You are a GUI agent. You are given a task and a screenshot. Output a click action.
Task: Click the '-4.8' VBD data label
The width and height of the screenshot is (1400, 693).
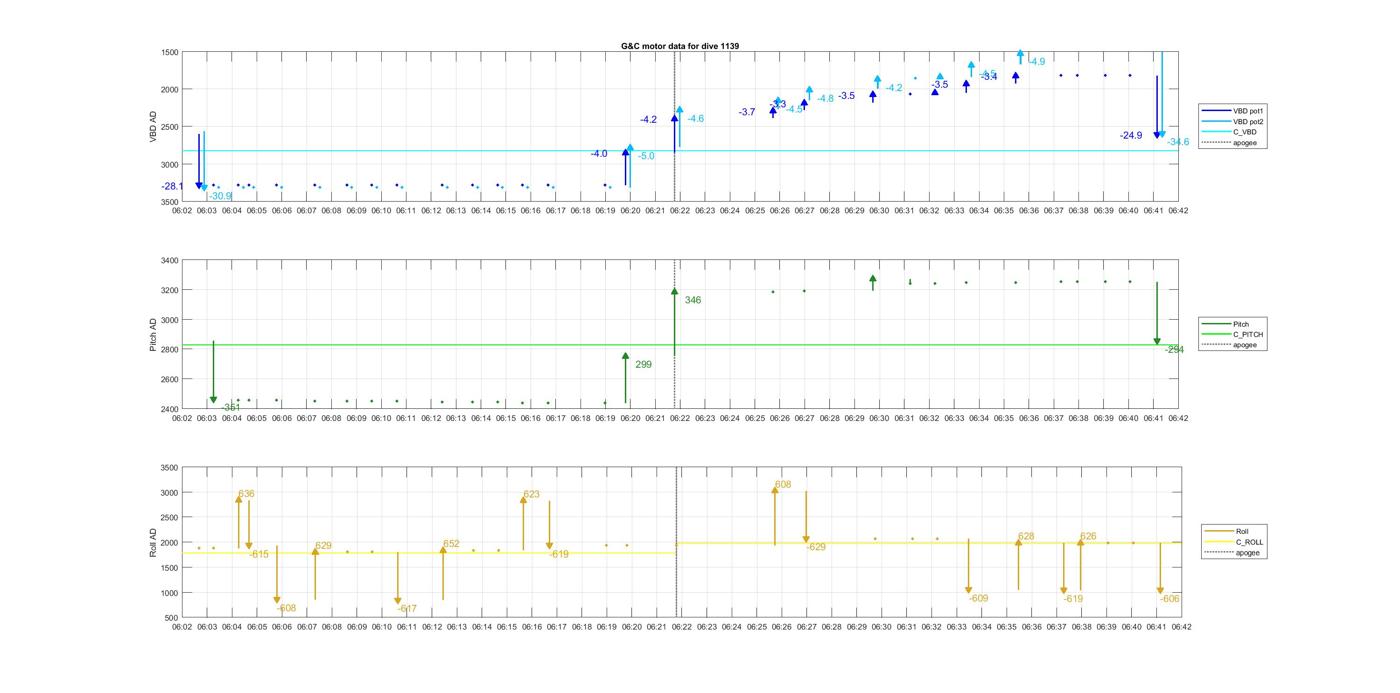(825, 98)
